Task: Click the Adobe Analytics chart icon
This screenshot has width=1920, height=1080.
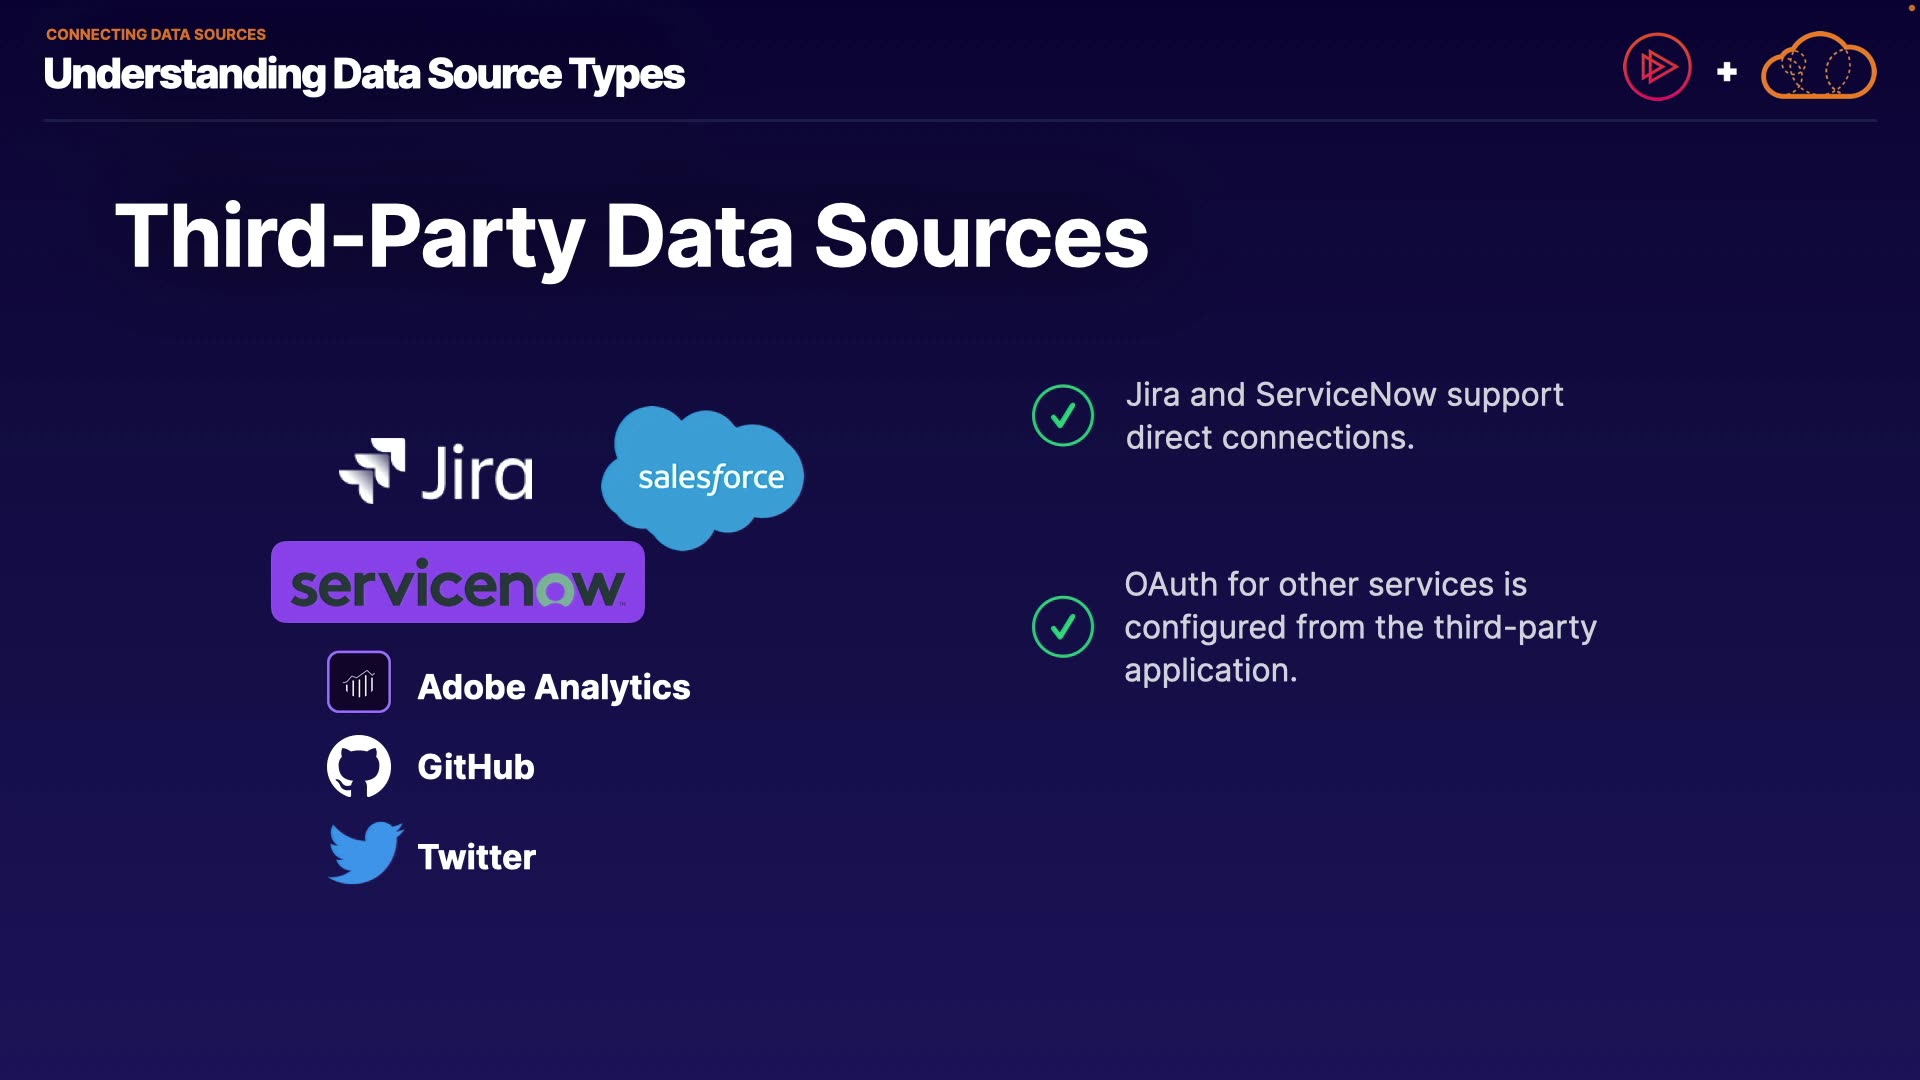Action: [x=359, y=683]
